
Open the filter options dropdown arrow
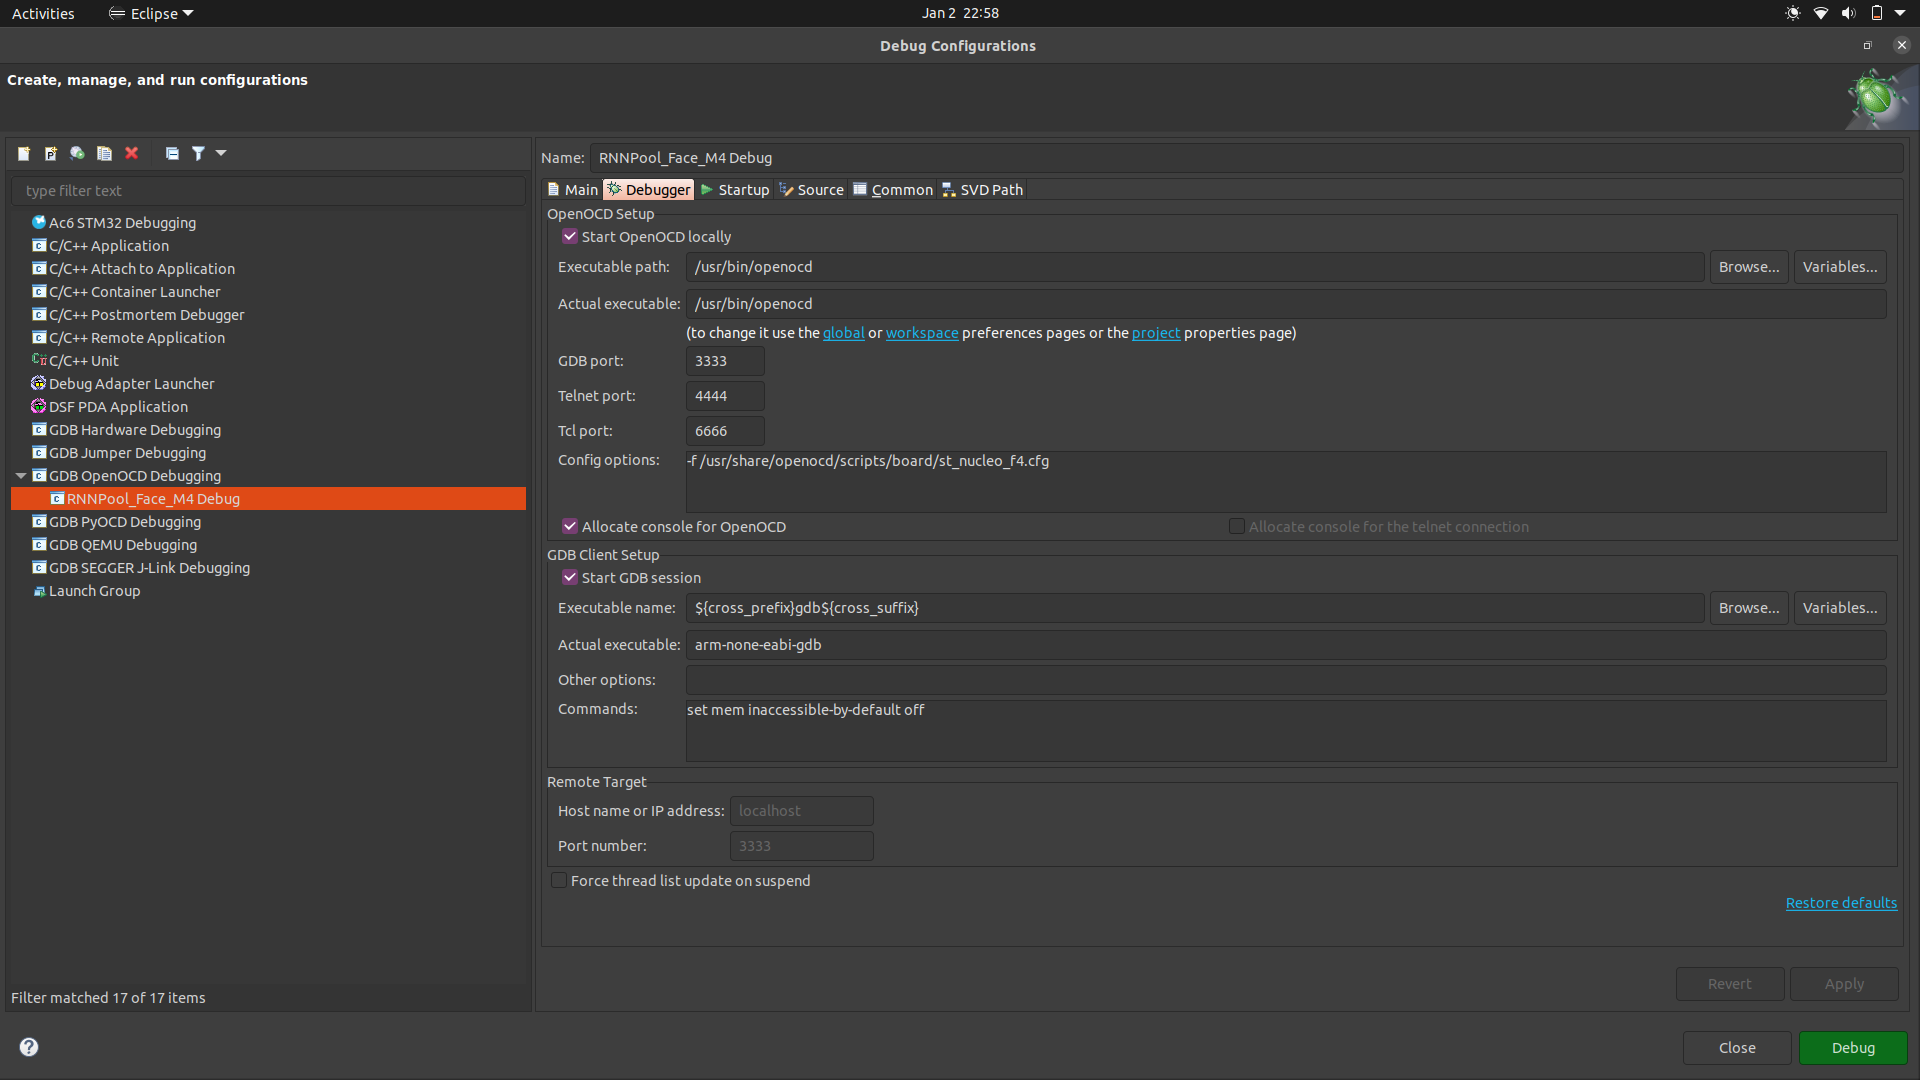click(x=221, y=153)
